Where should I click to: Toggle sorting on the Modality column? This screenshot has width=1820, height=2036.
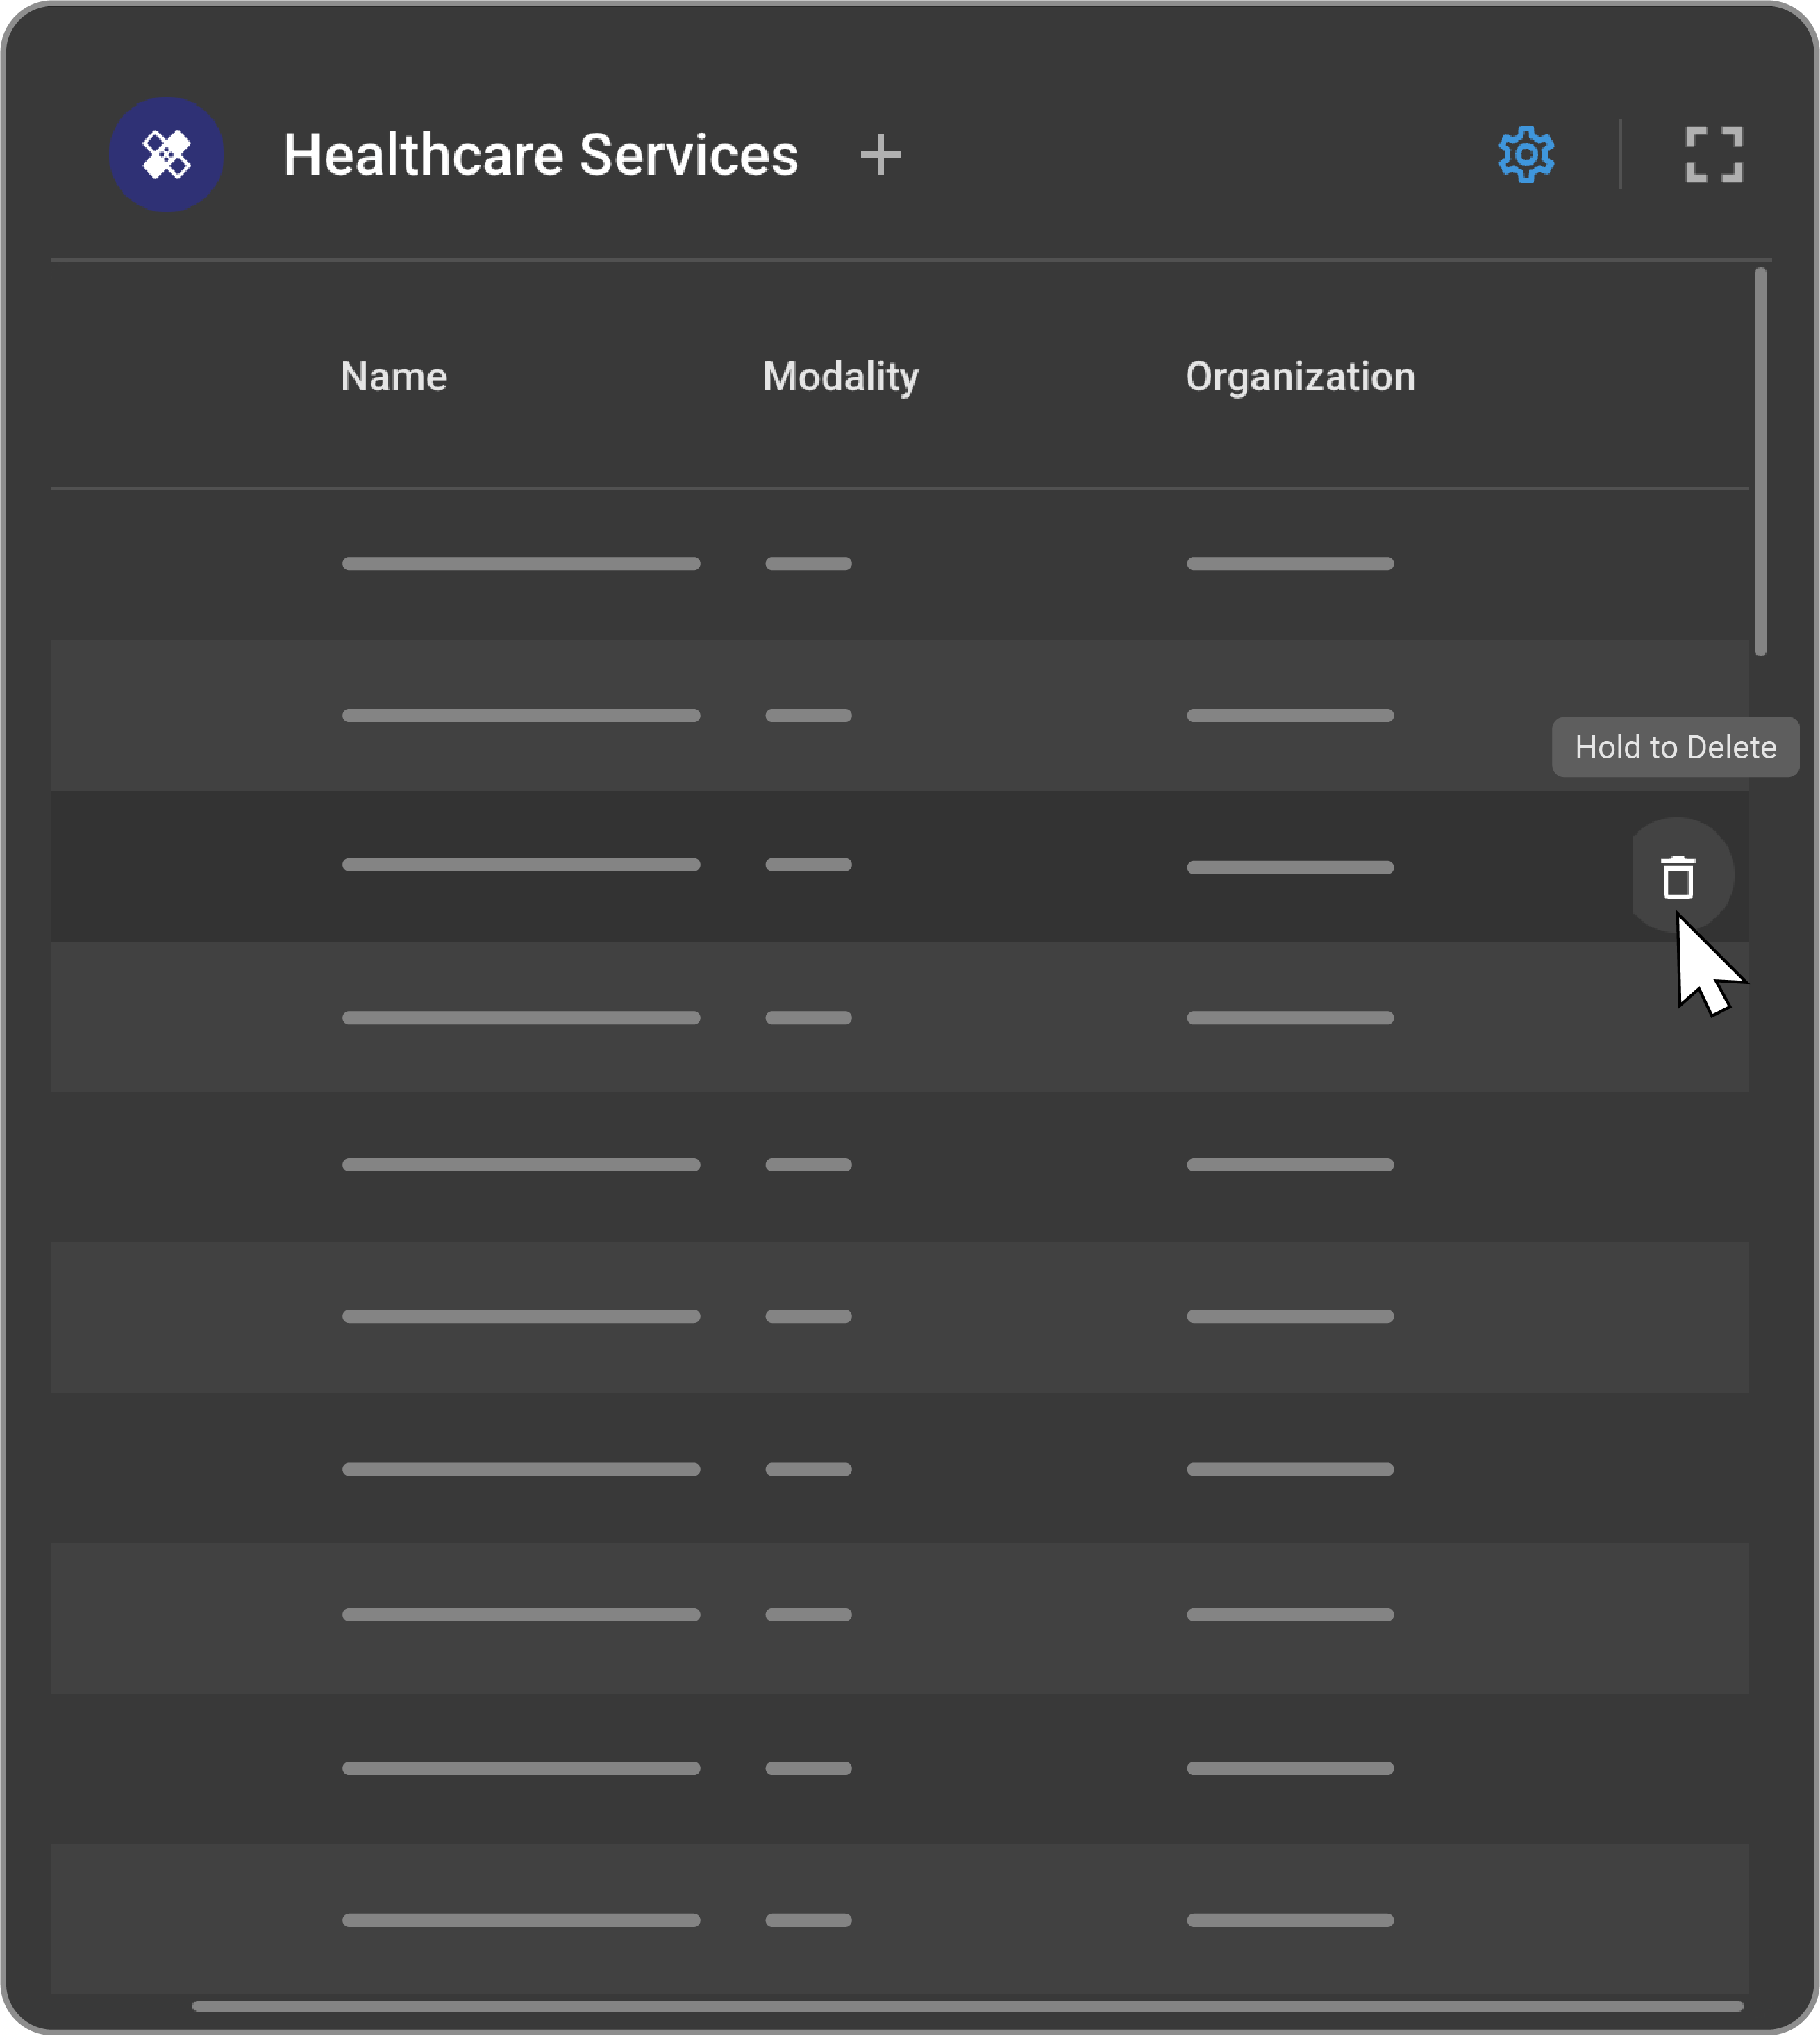(x=840, y=377)
